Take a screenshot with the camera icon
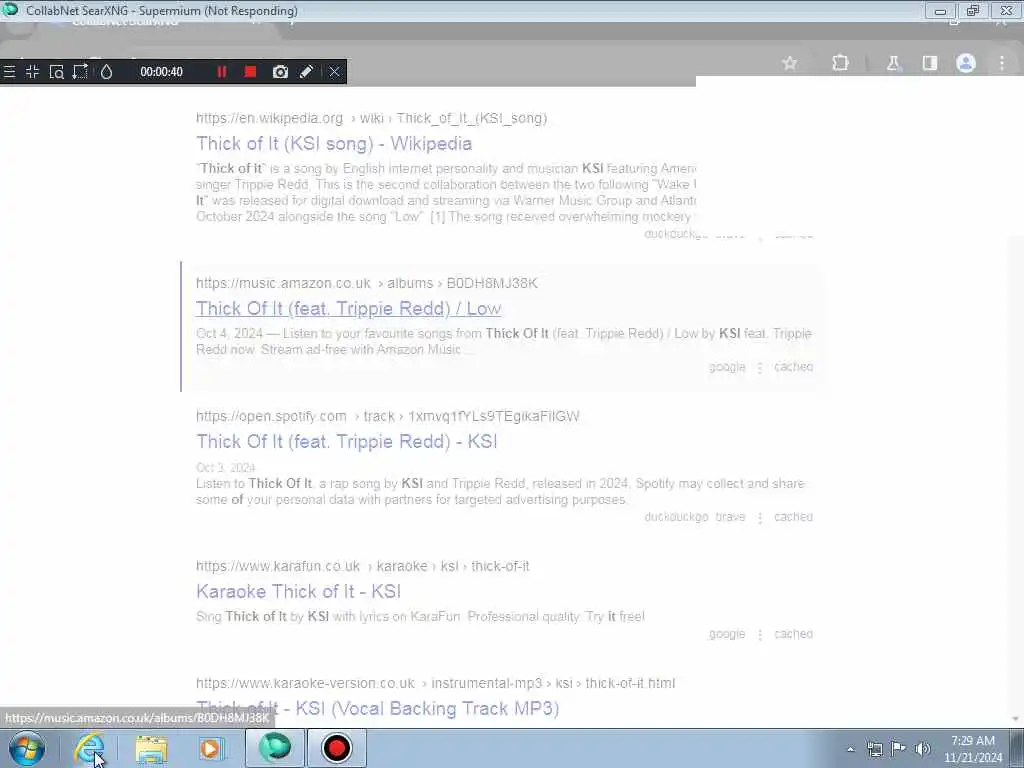 [x=280, y=72]
